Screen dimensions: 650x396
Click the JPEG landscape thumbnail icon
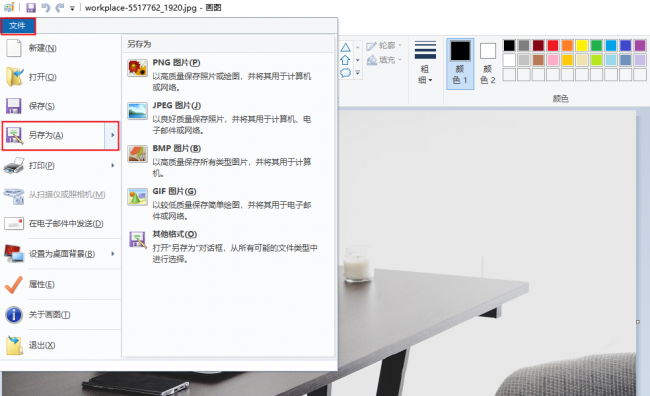pyautogui.click(x=137, y=111)
